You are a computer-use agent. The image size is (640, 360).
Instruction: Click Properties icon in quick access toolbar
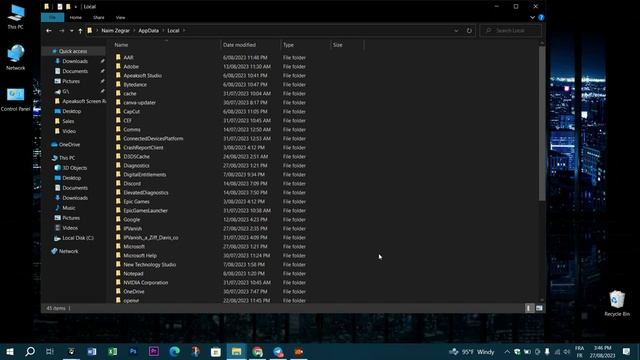click(60, 7)
